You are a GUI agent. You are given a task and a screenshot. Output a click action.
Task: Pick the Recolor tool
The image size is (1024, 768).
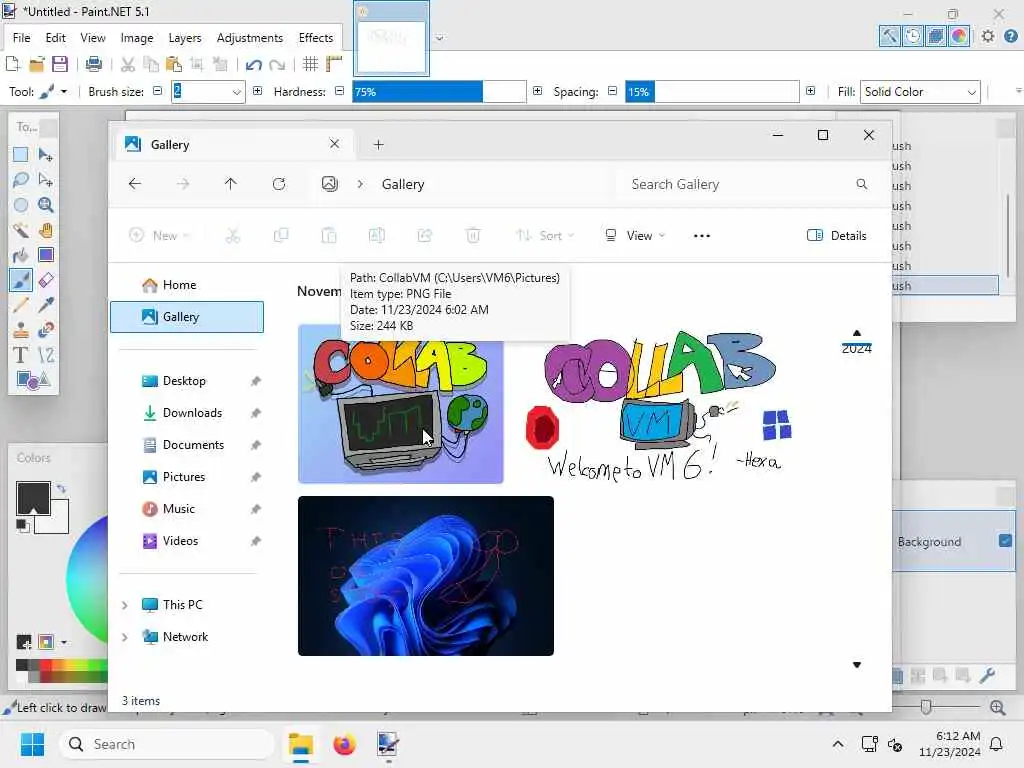click(x=46, y=330)
